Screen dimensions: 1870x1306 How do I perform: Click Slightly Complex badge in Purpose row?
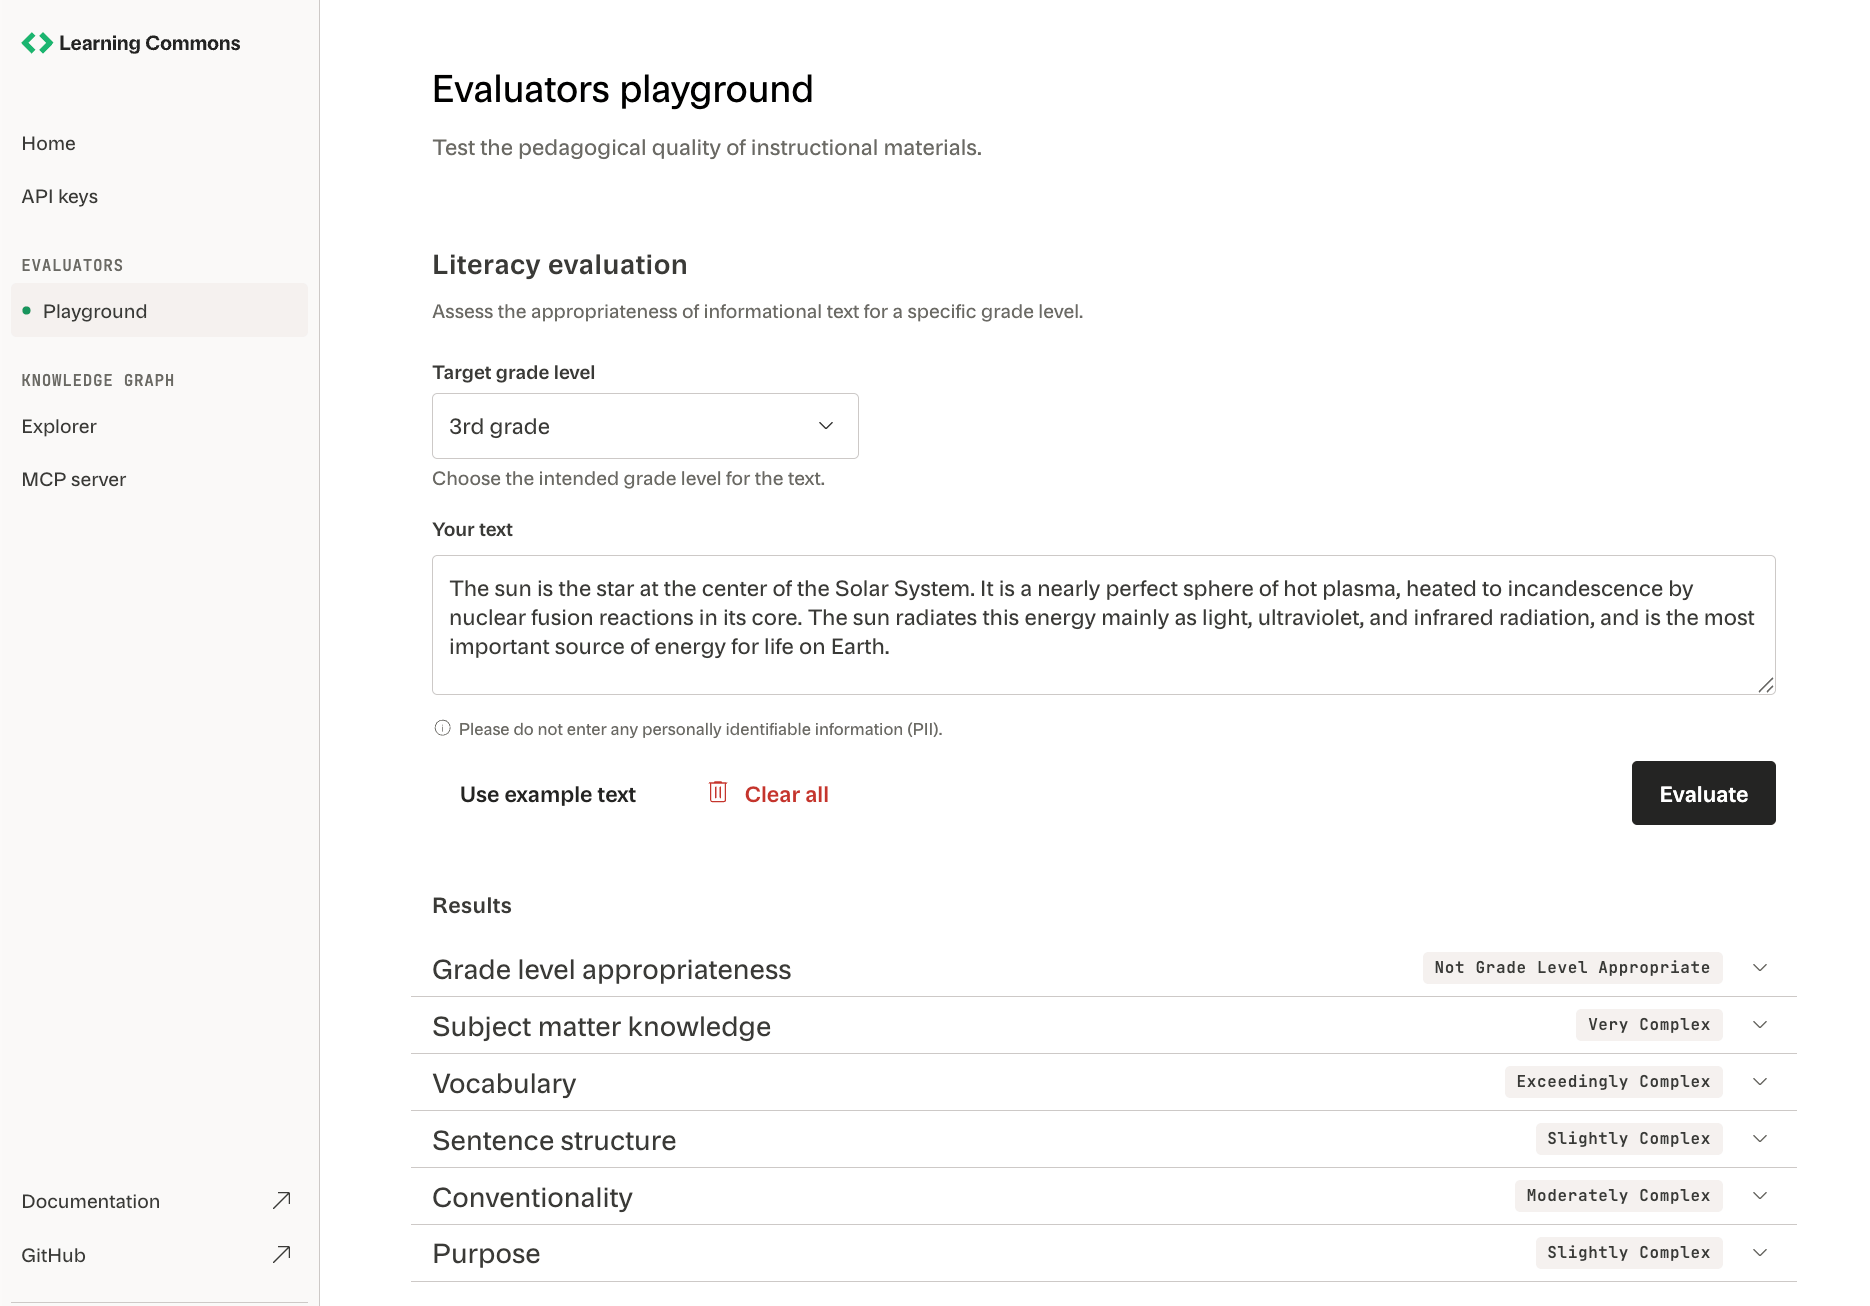click(x=1629, y=1252)
